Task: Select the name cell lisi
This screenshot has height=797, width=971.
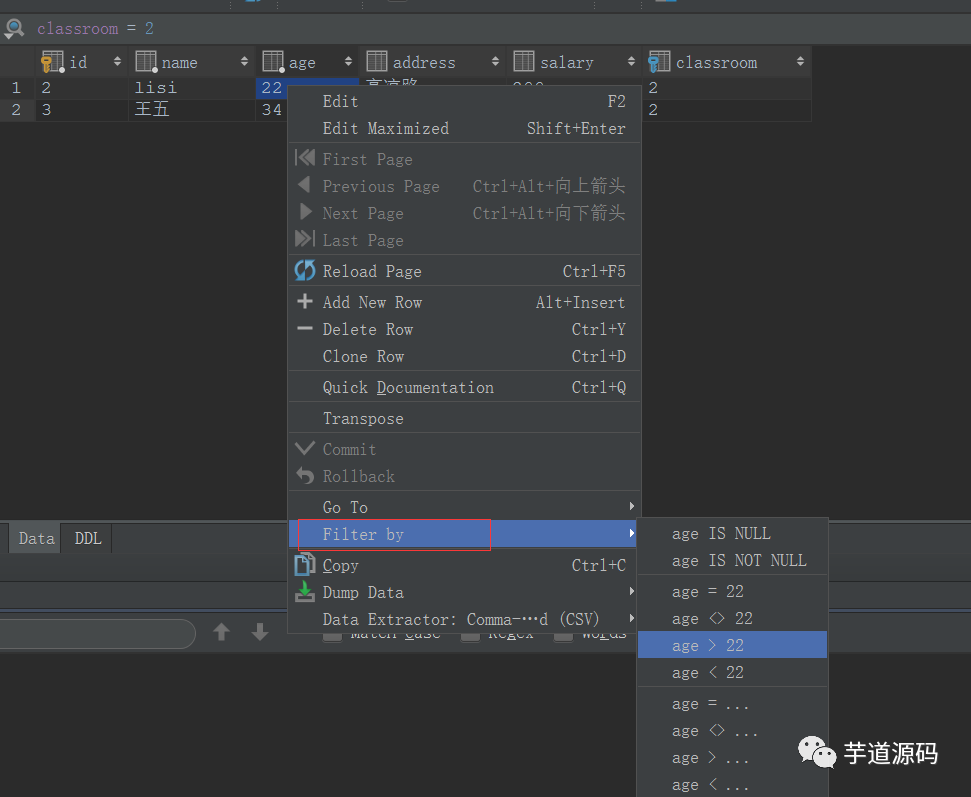Action: (192, 87)
